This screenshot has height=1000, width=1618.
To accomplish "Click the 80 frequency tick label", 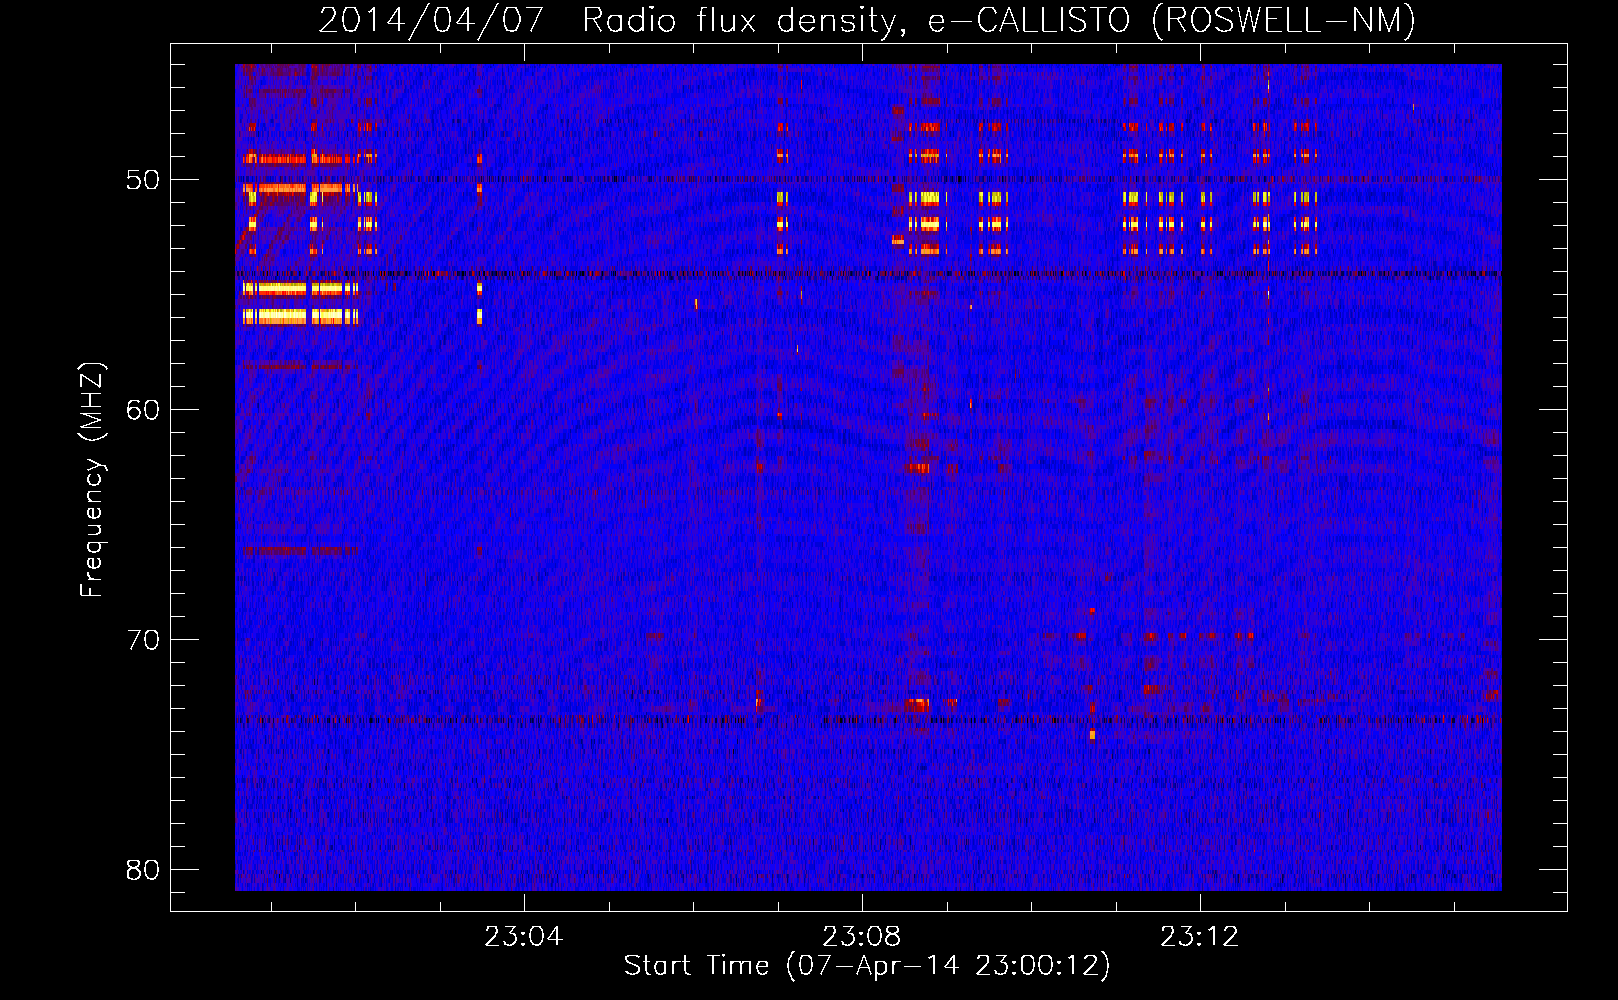I will pos(143,870).
